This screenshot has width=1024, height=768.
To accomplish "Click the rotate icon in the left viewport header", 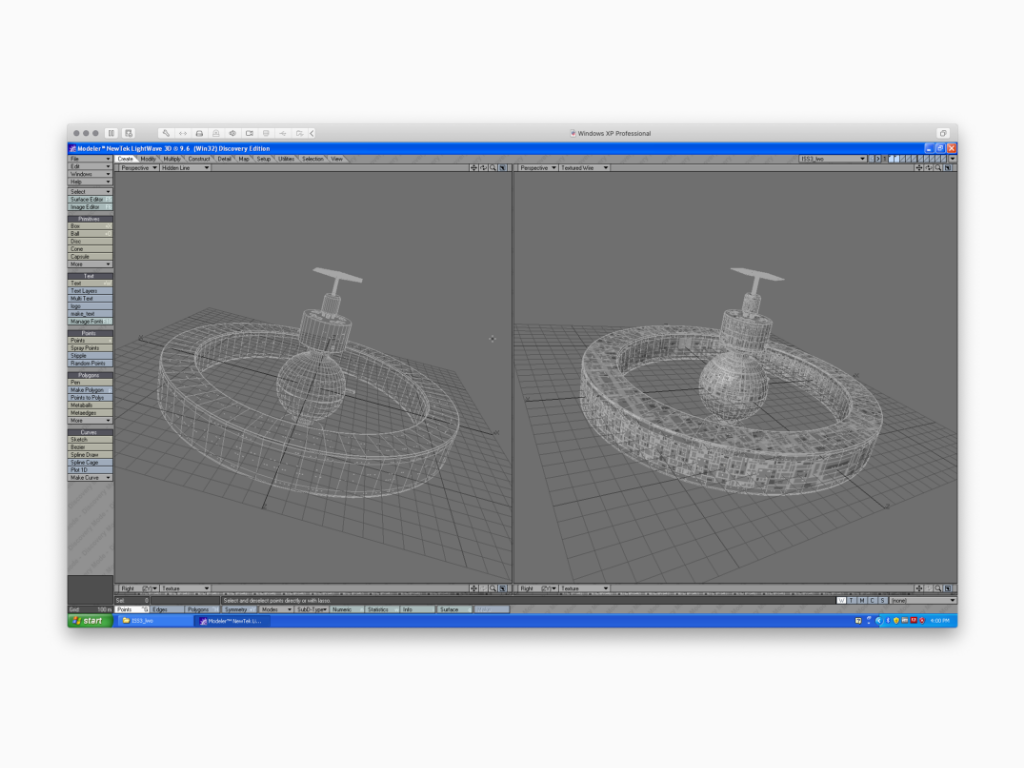I will (x=483, y=168).
